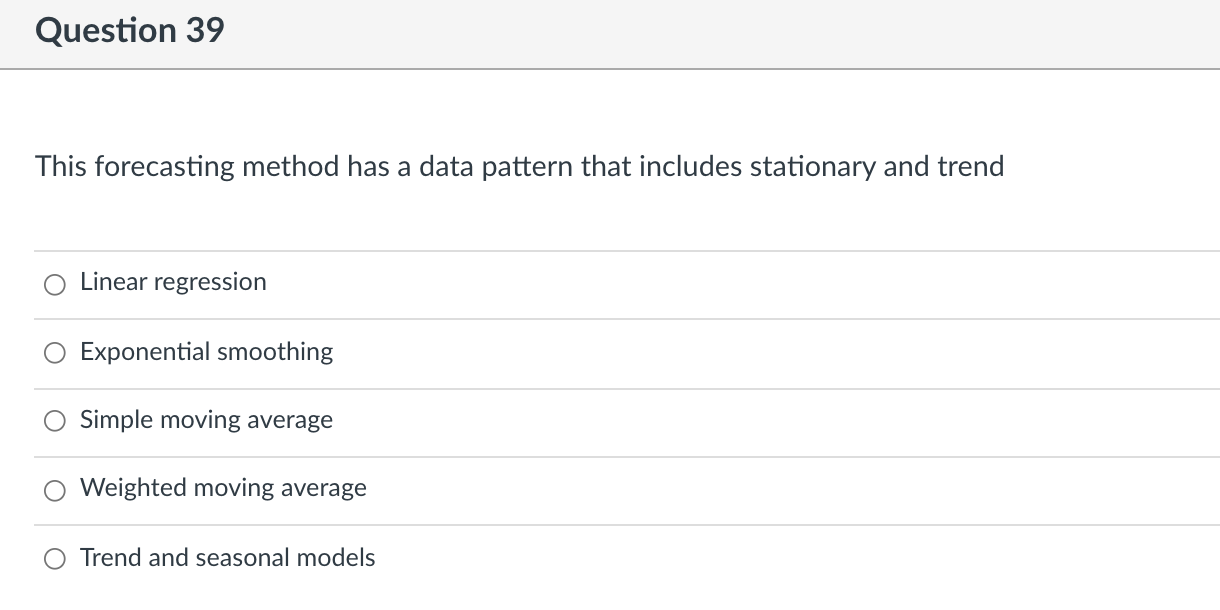
Task: Click the Question 39 header
Action: 130,30
